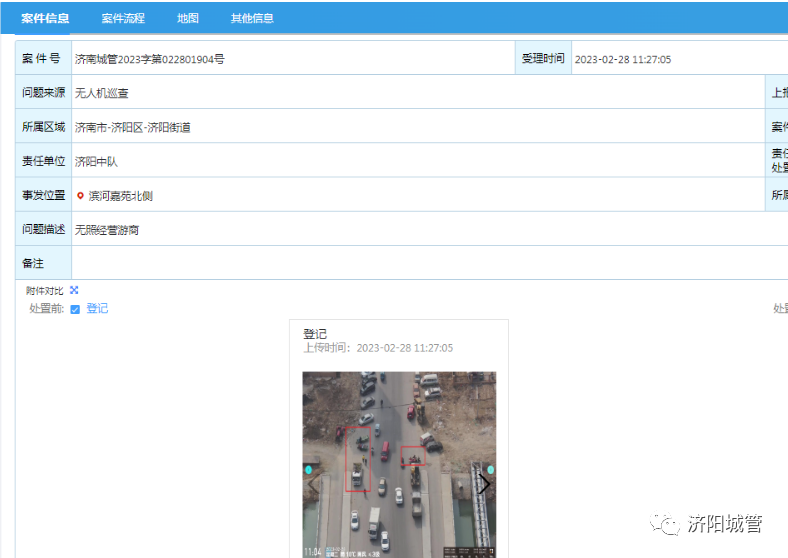Click the empty 备注 field
The height and width of the screenshot is (558, 788).
tap(400, 263)
